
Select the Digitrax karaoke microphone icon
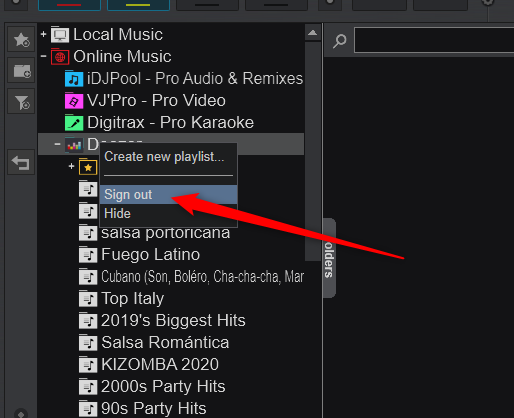click(74, 123)
